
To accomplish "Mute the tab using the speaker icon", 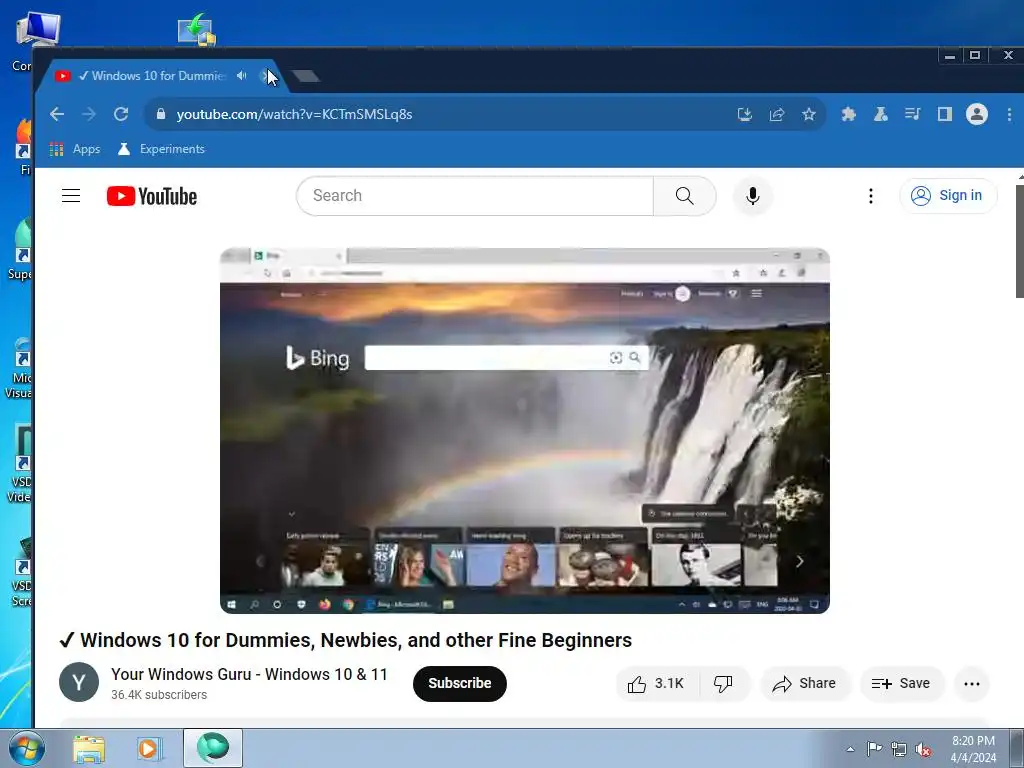I will tap(242, 76).
